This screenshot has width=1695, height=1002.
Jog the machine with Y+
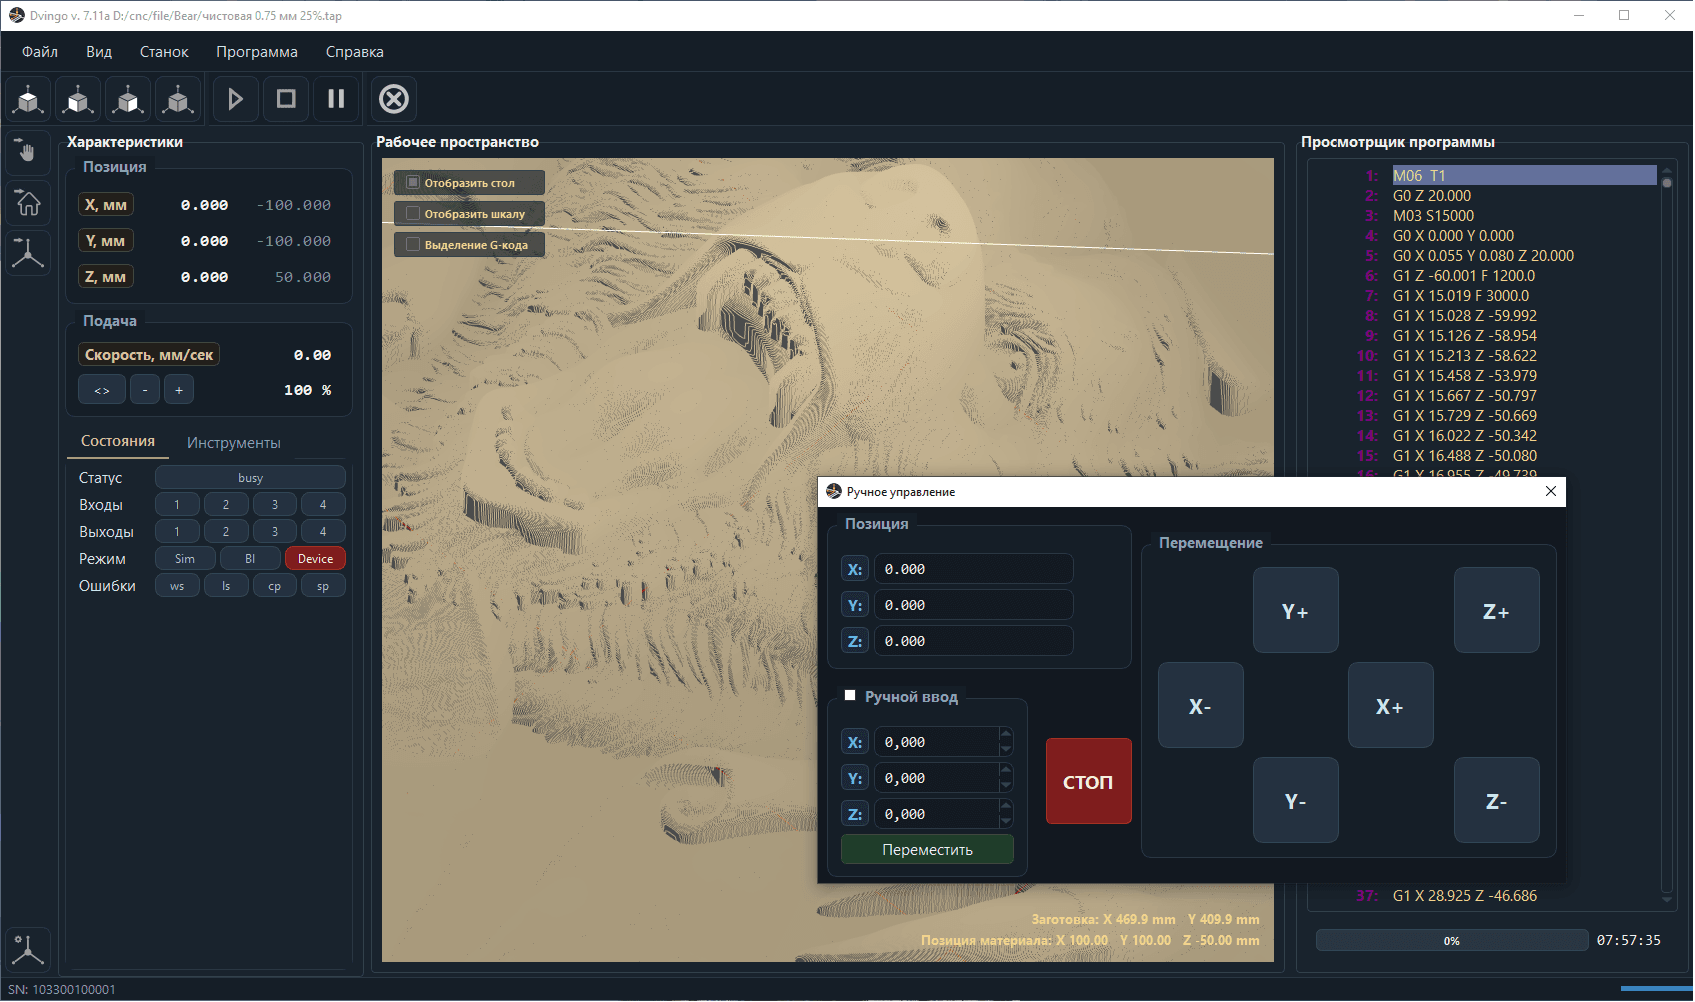[x=1296, y=611]
